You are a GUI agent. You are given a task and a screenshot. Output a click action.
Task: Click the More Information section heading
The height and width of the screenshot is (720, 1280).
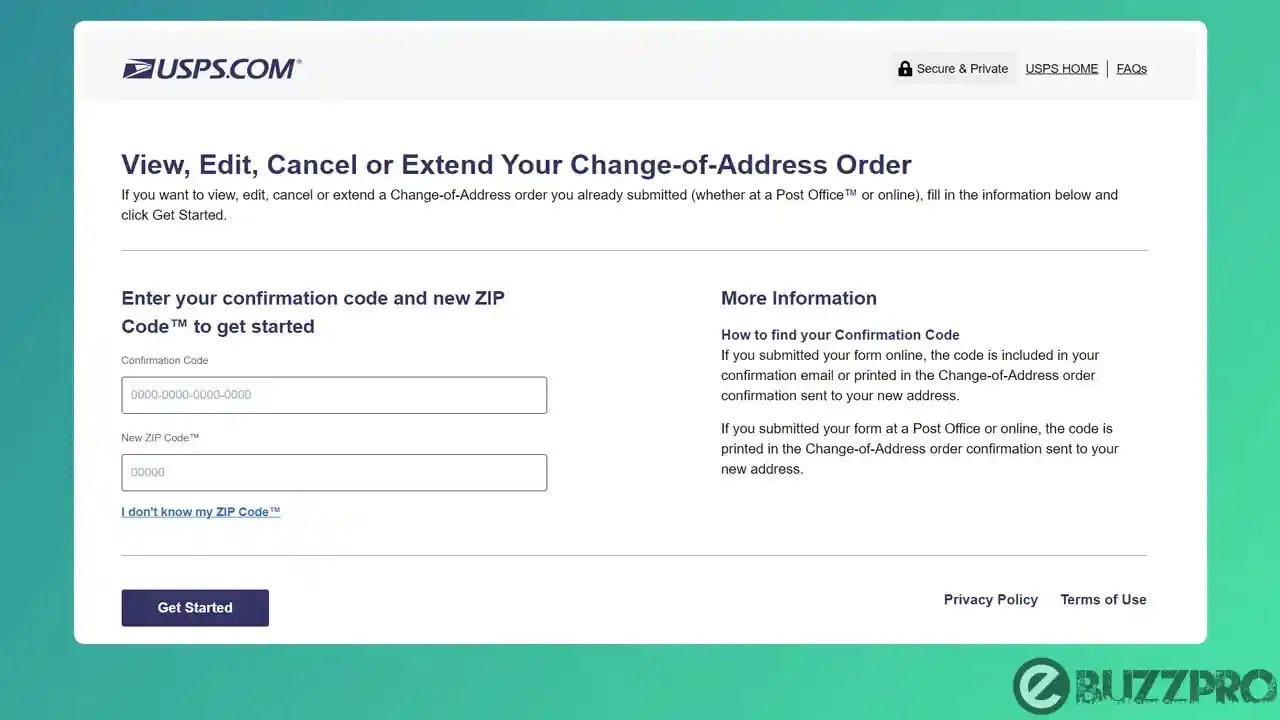[x=798, y=297]
